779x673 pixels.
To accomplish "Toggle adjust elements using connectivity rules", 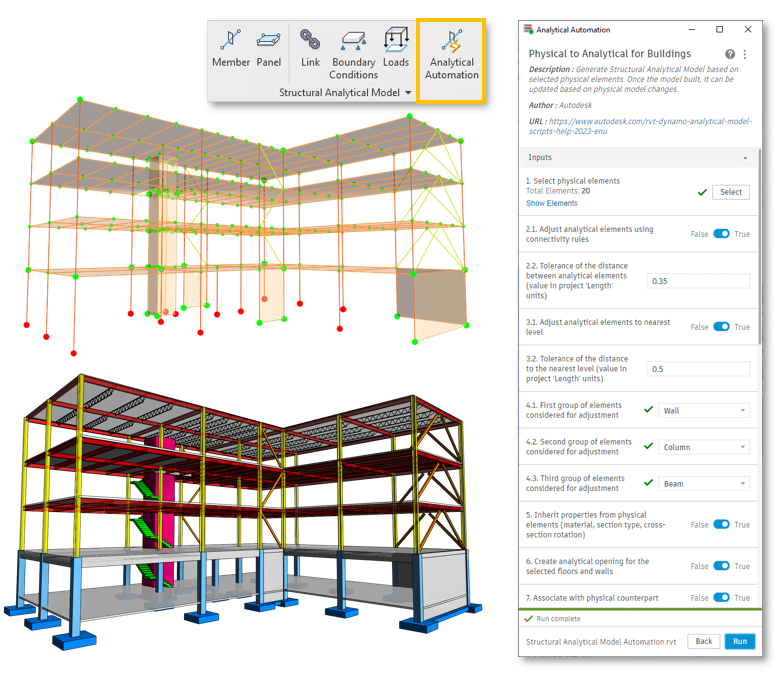I will tap(721, 234).
